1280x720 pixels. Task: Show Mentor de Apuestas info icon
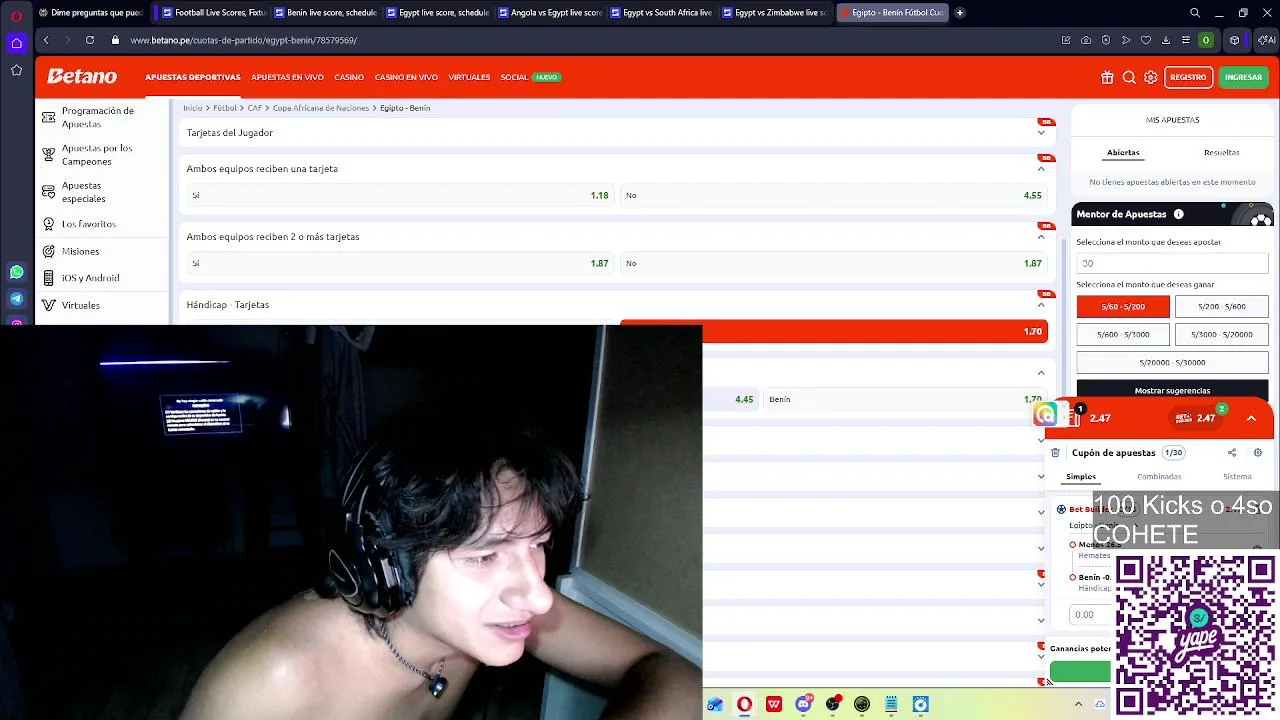click(1179, 214)
